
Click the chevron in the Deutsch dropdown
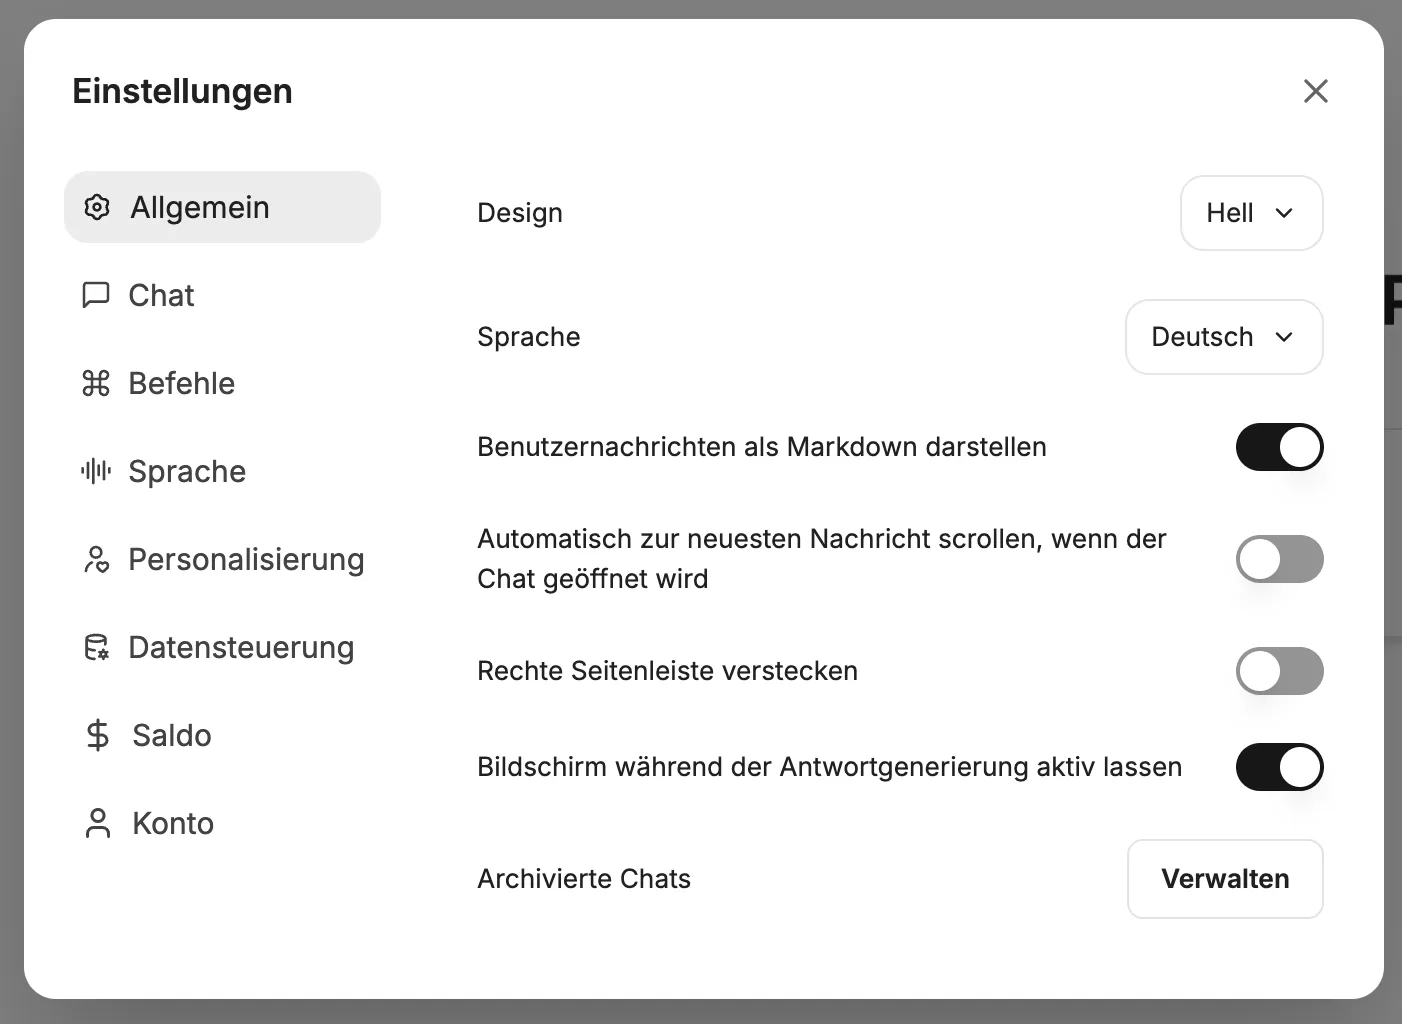(1285, 337)
